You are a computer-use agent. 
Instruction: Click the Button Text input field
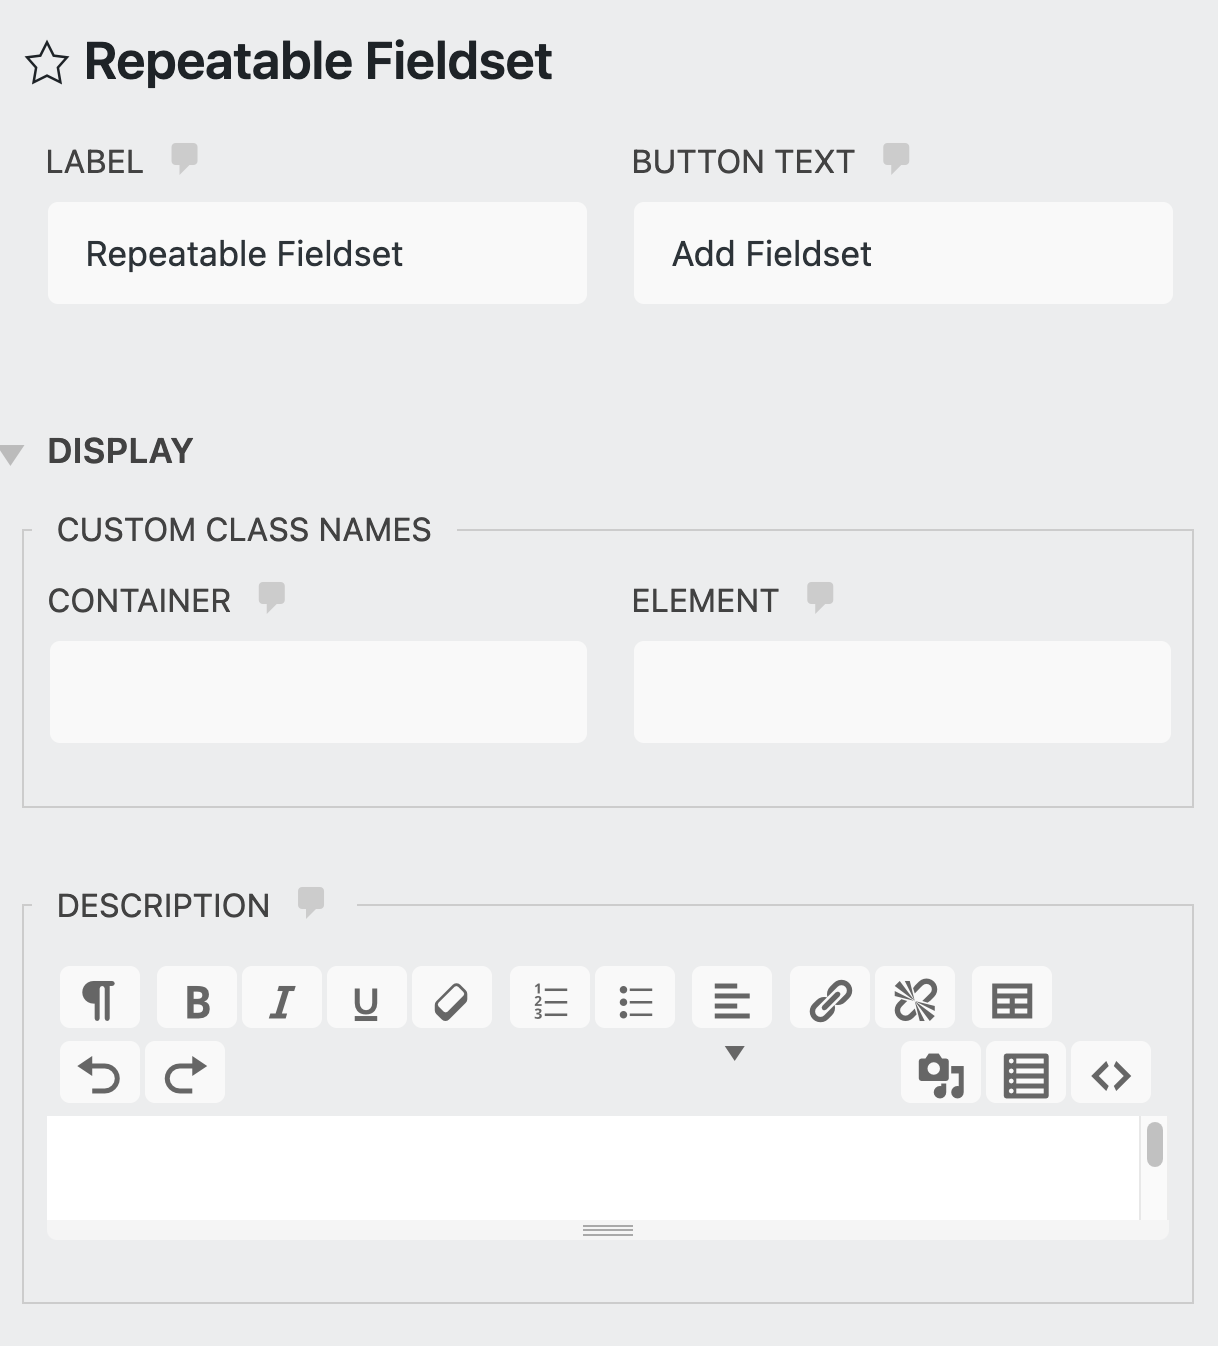(902, 254)
